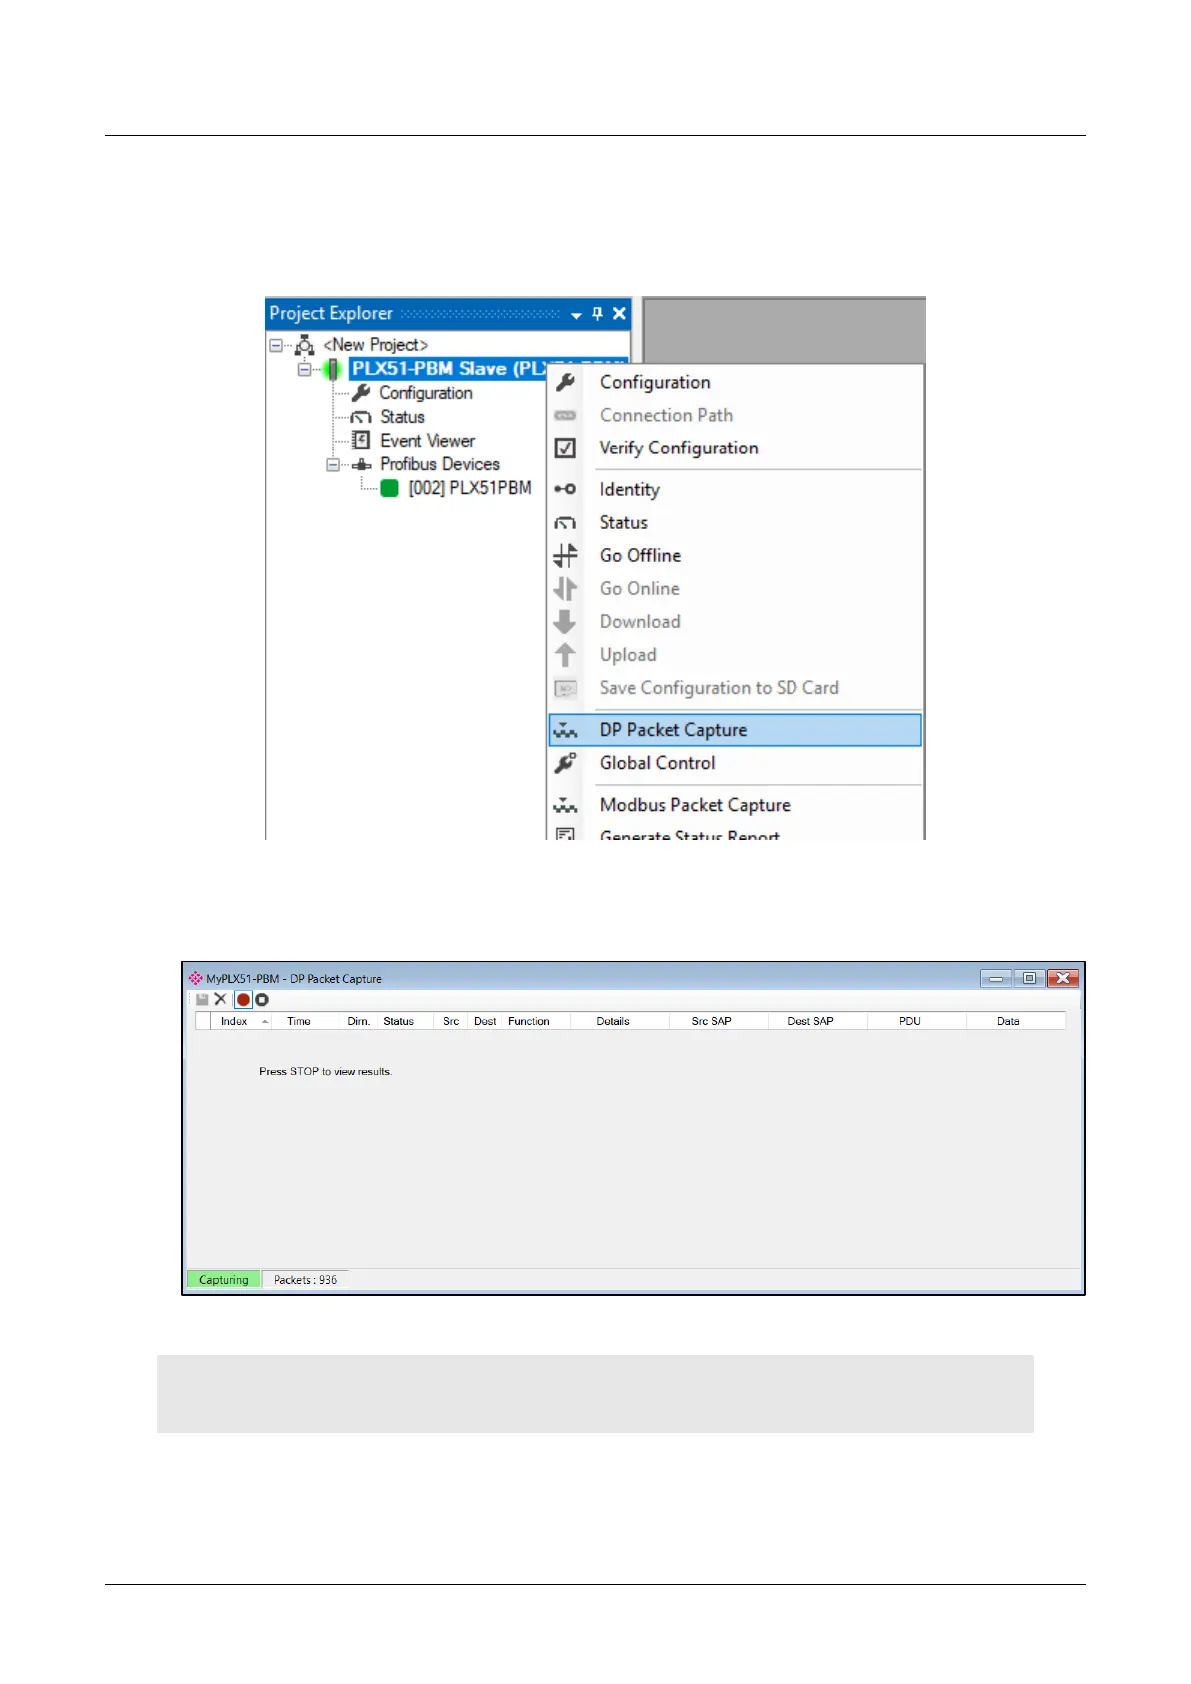Choose Status from the context menu

tap(624, 522)
